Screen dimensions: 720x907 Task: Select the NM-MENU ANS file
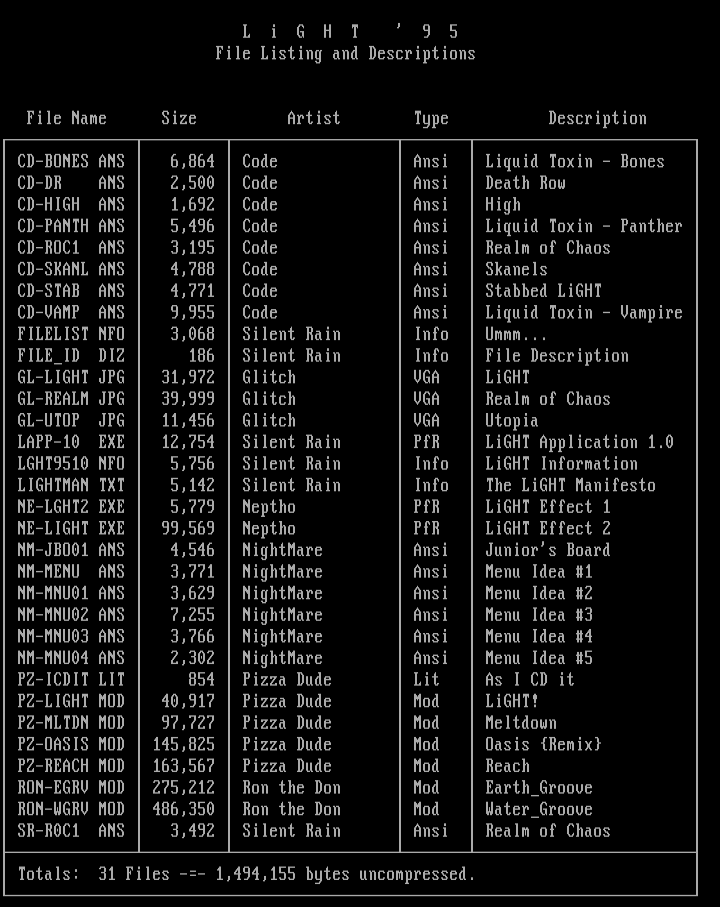click(x=71, y=572)
